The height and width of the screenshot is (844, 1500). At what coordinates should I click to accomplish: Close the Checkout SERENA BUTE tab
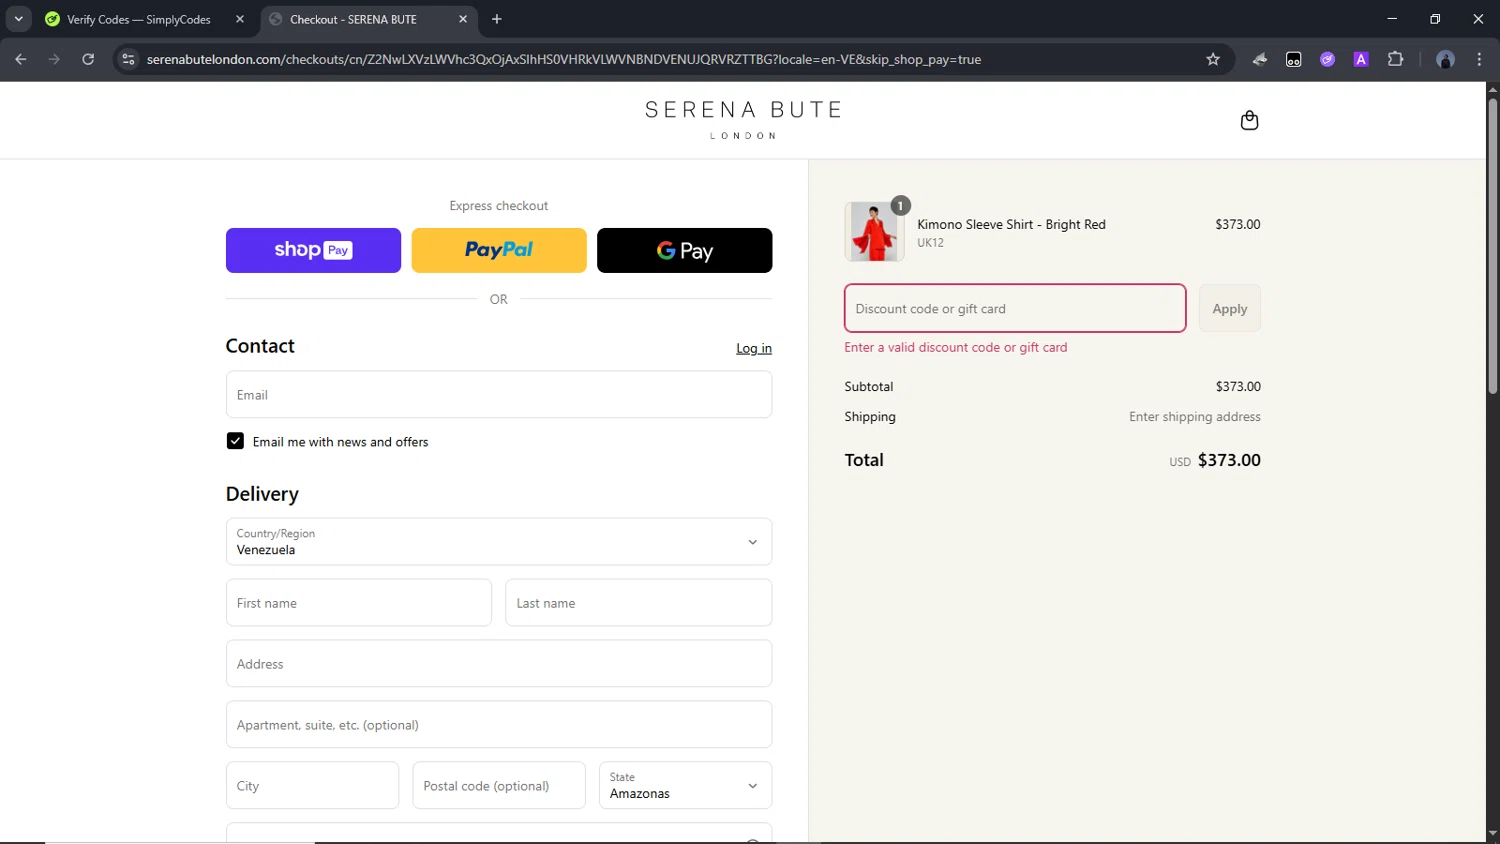click(x=463, y=19)
